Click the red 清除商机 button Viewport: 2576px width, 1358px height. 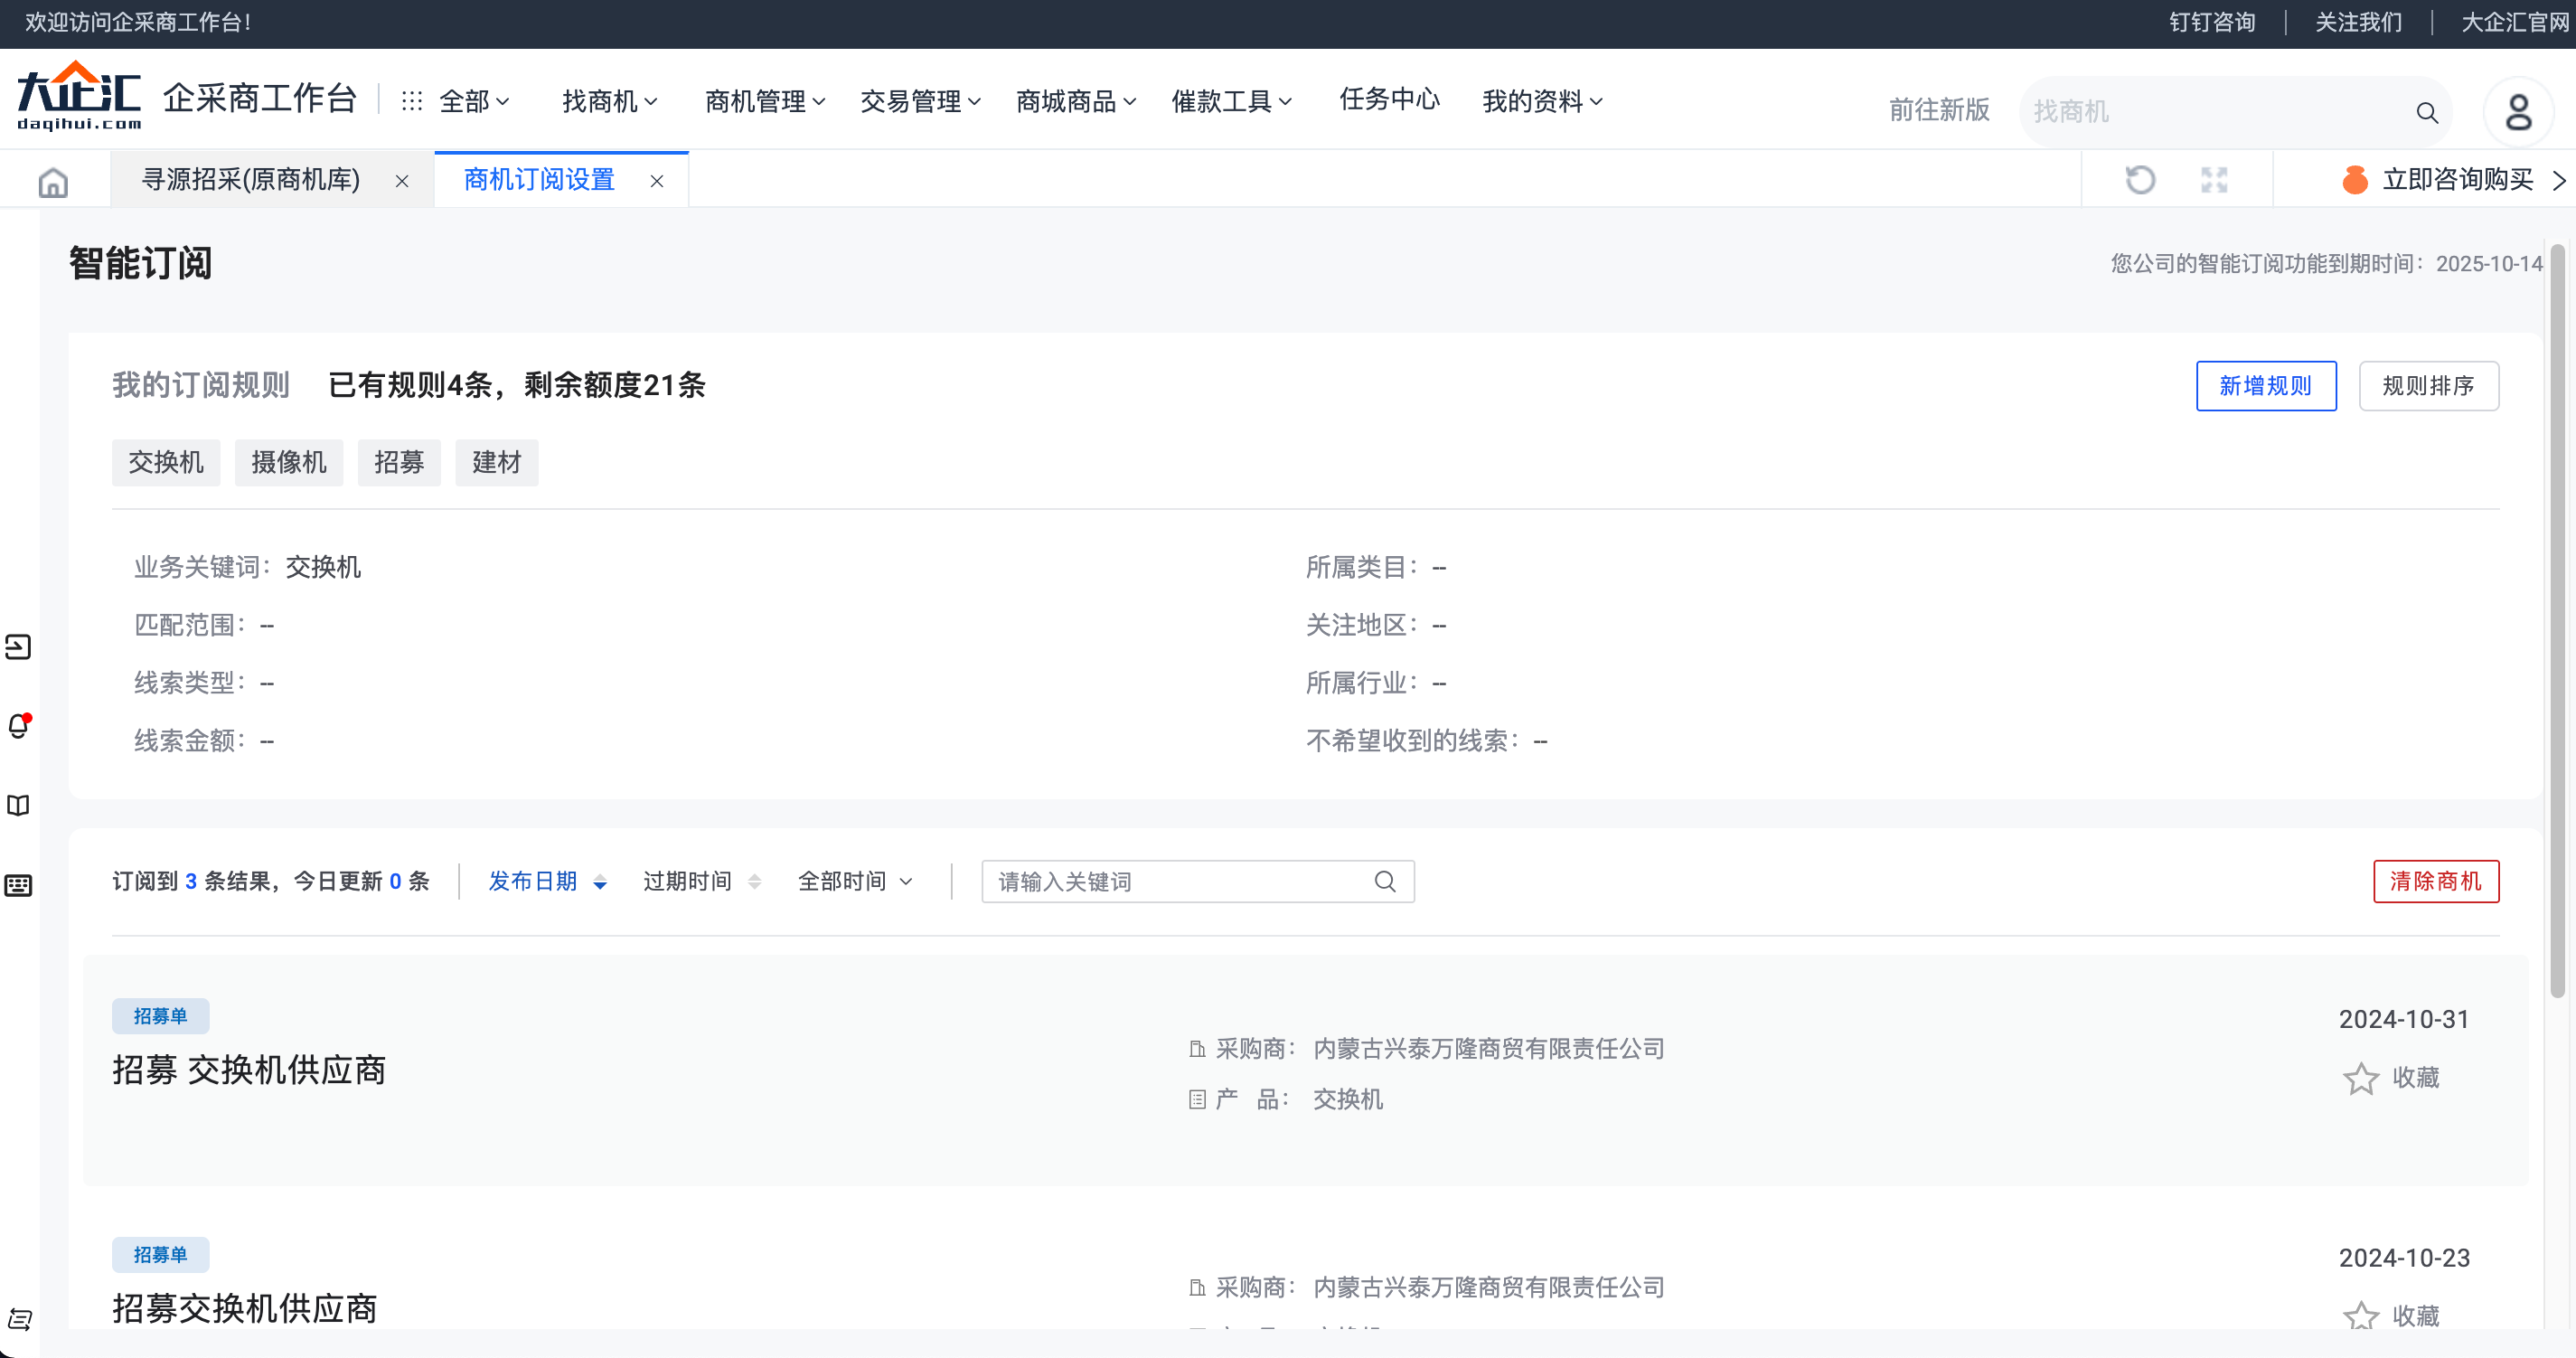tap(2435, 881)
